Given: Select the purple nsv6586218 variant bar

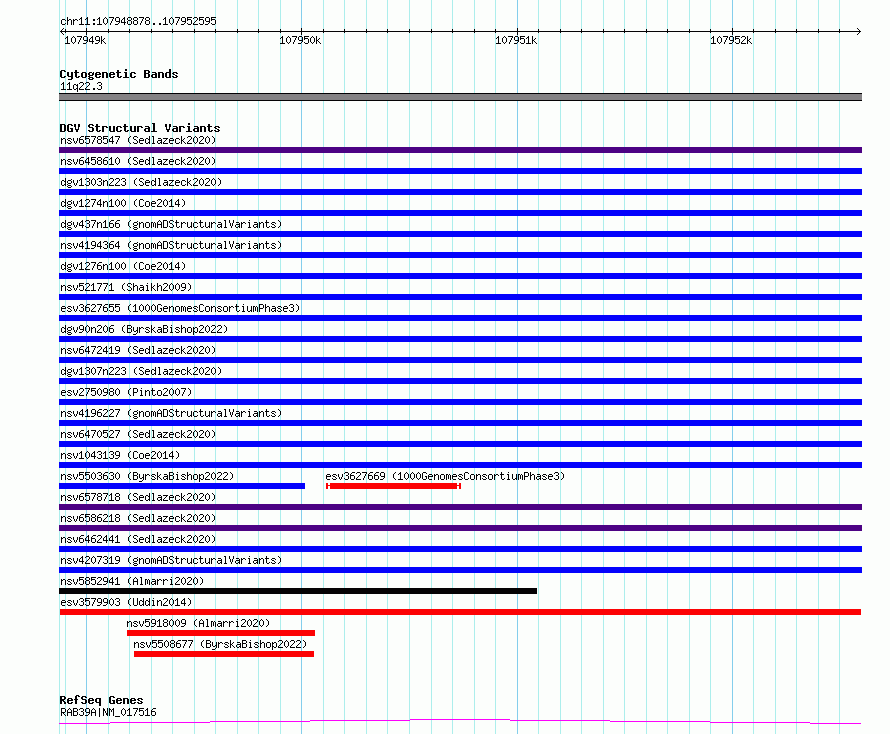Looking at the screenshot, I should click(460, 528).
